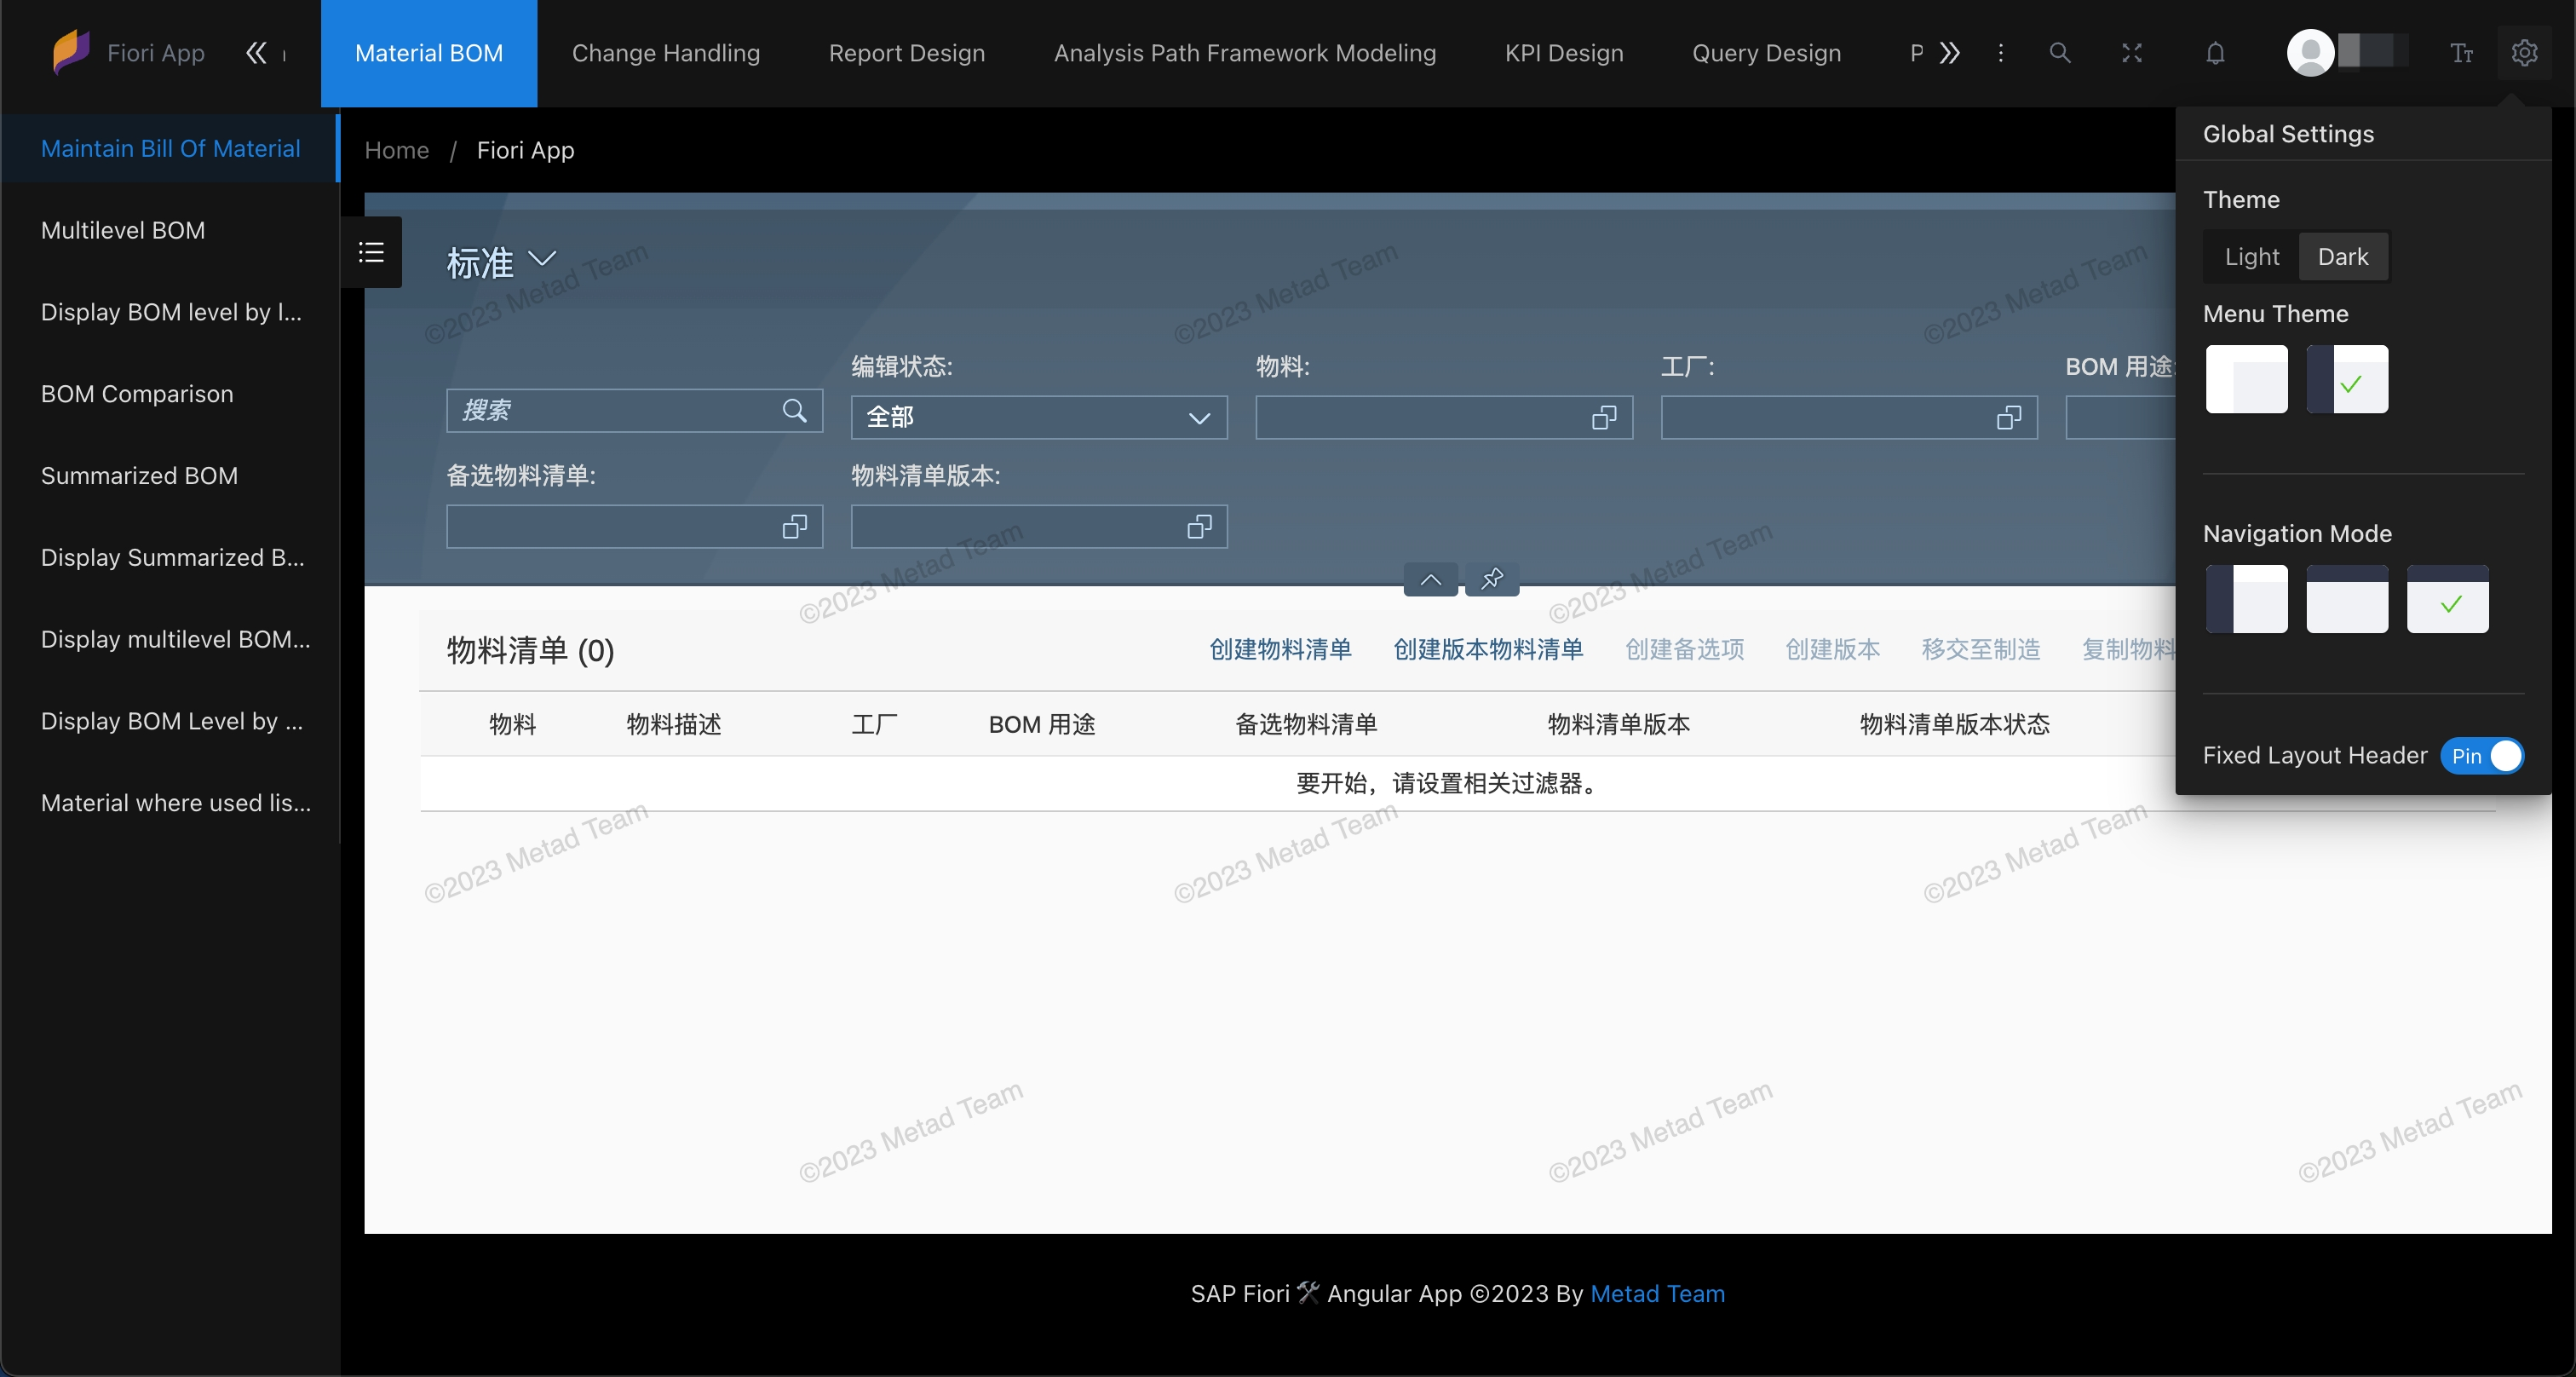Click the copy icon next to 物料 field
Viewport: 2576px width, 1377px height.
[x=1601, y=416]
